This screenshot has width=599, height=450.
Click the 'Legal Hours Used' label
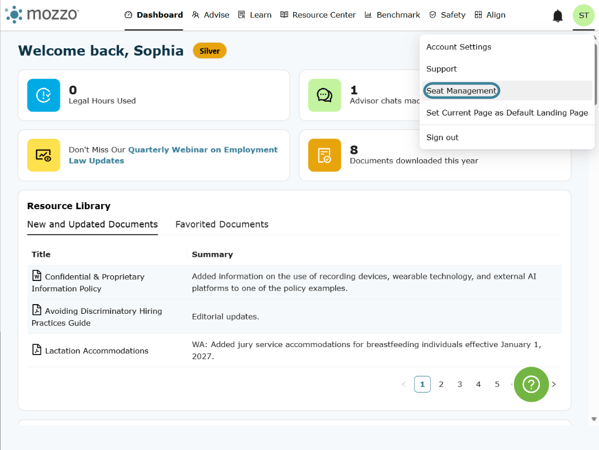tap(102, 101)
